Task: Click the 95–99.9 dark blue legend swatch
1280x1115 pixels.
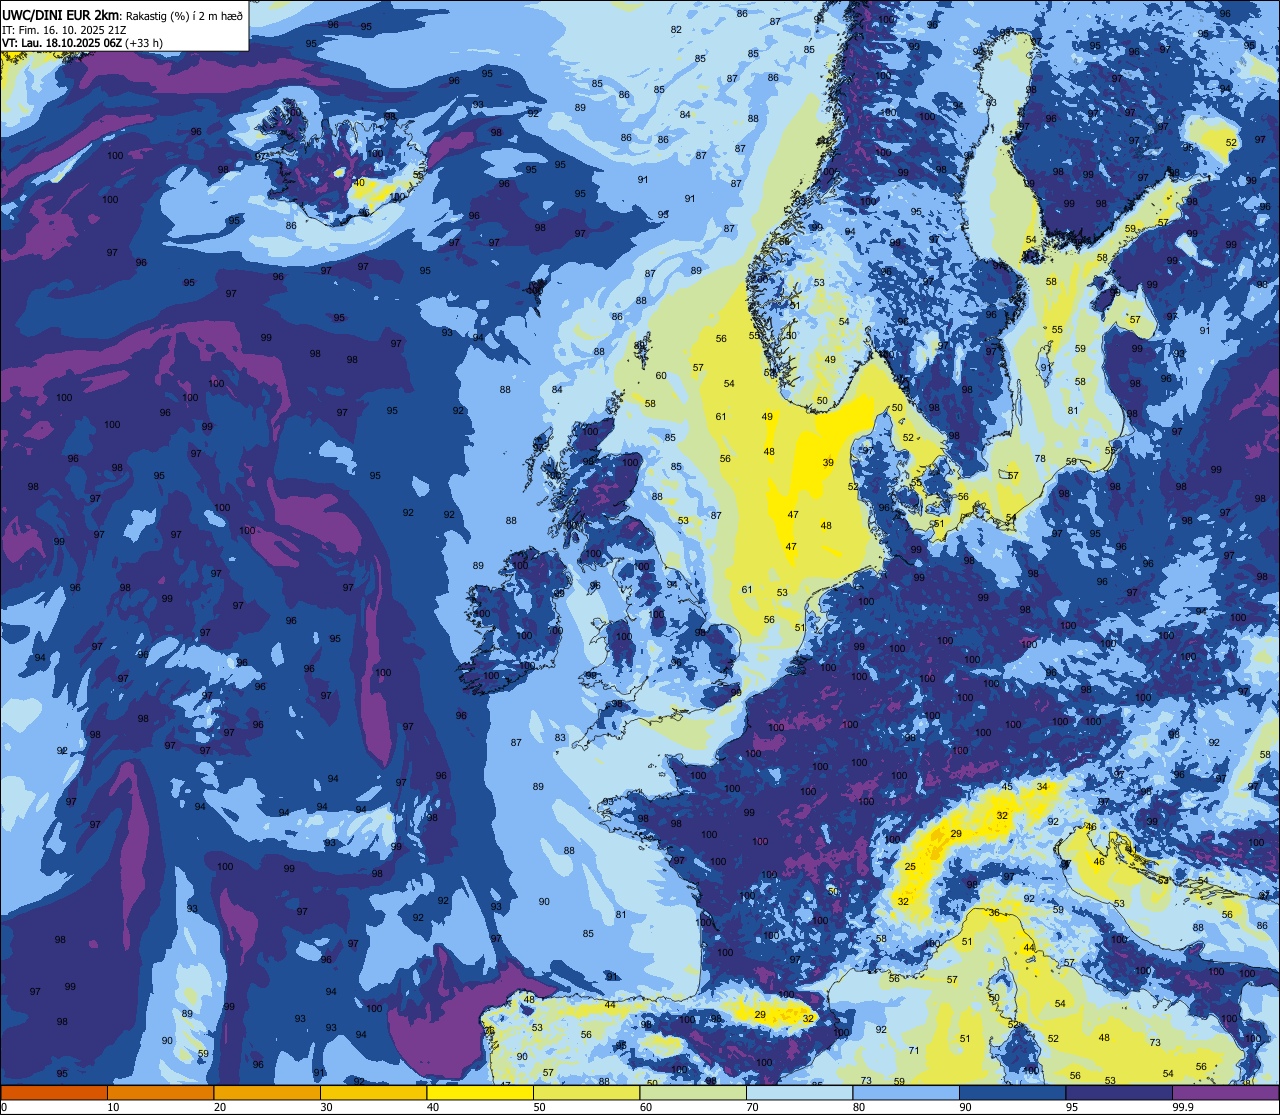Action: (x=1119, y=1092)
